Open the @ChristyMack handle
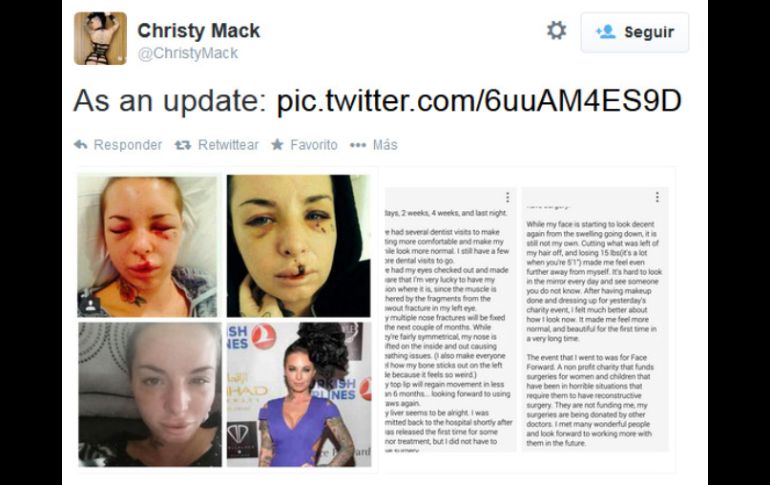The image size is (770, 485). 188,53
